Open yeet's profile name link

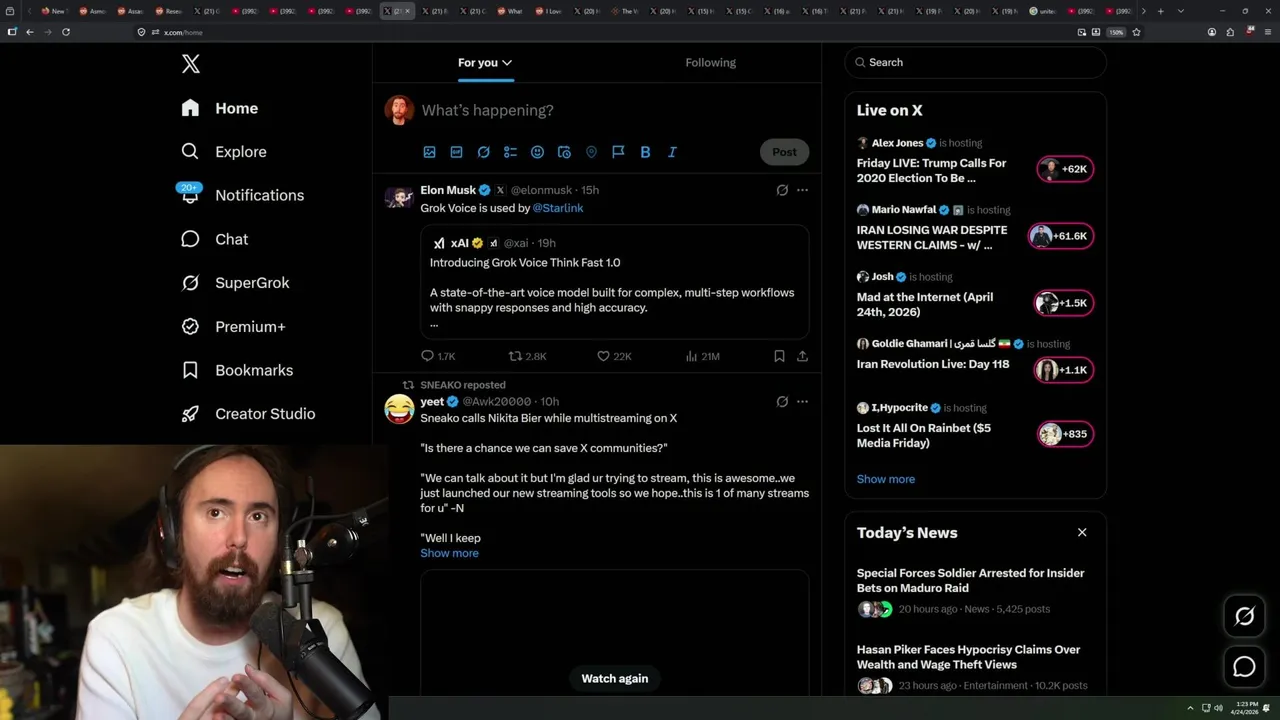pyautogui.click(x=432, y=402)
